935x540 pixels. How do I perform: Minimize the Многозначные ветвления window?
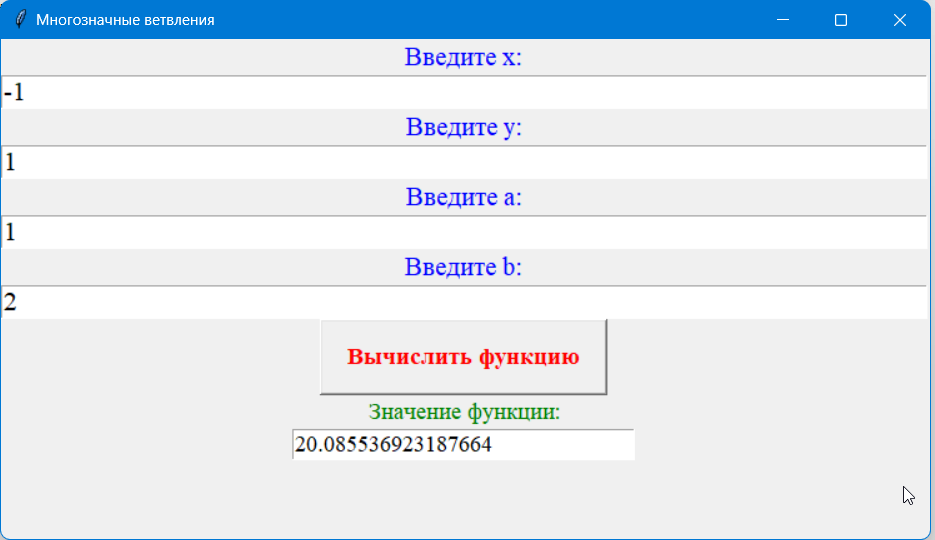pyautogui.click(x=783, y=20)
